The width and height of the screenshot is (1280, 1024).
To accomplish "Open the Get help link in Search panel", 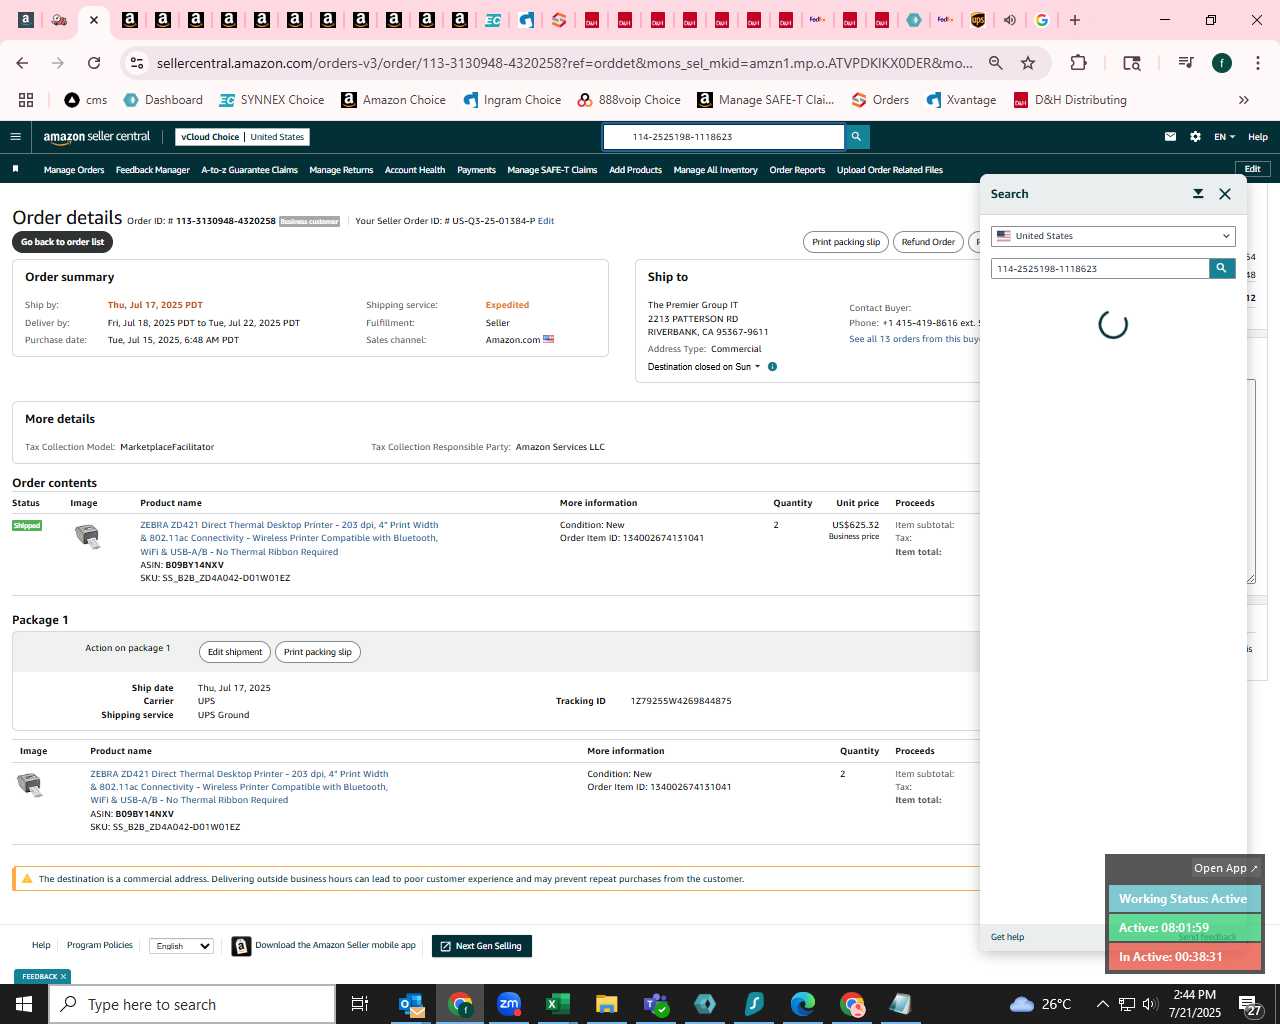I will 1007,937.
